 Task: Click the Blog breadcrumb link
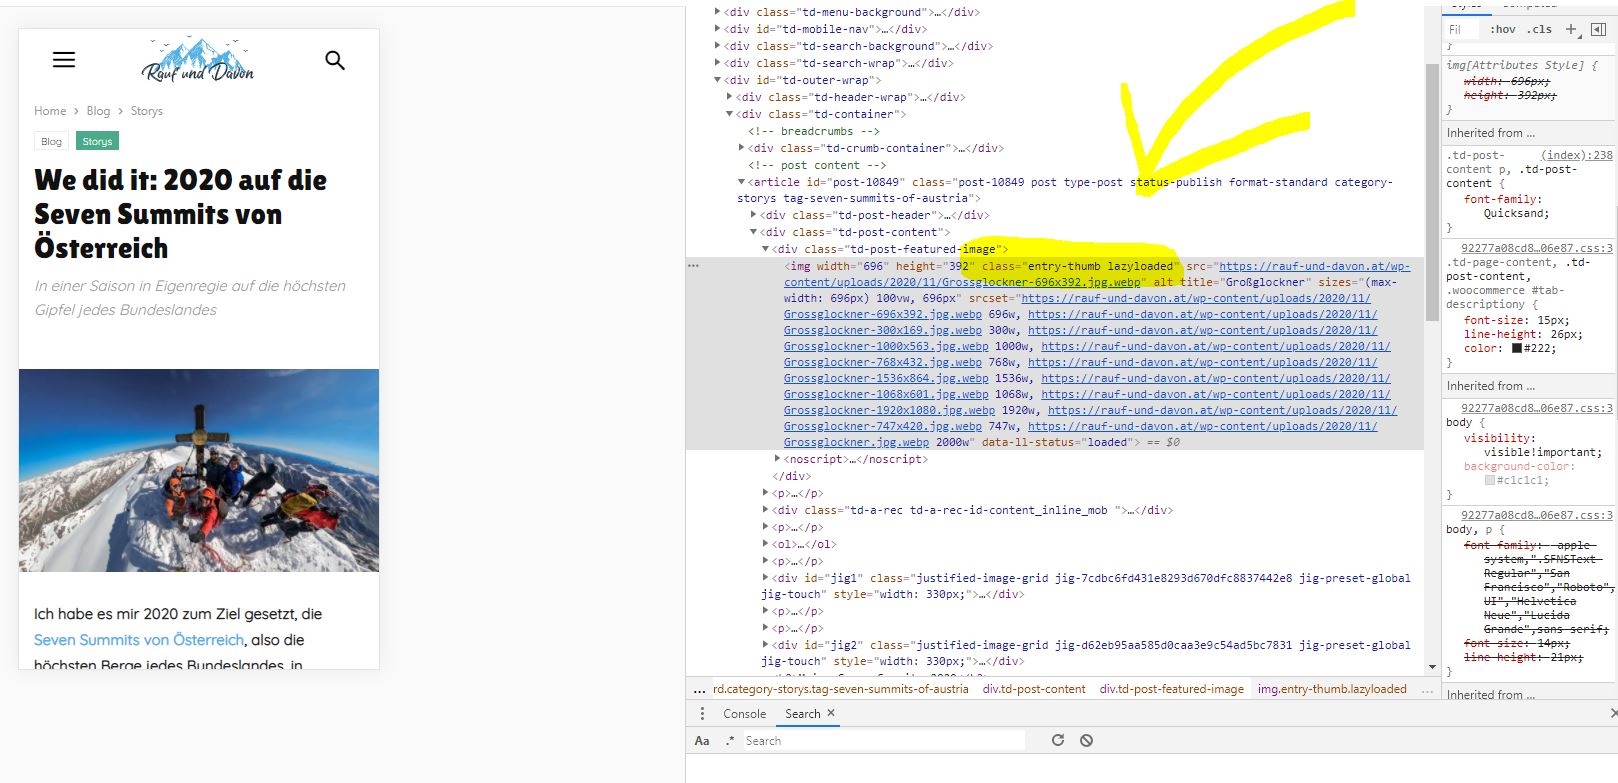(98, 111)
